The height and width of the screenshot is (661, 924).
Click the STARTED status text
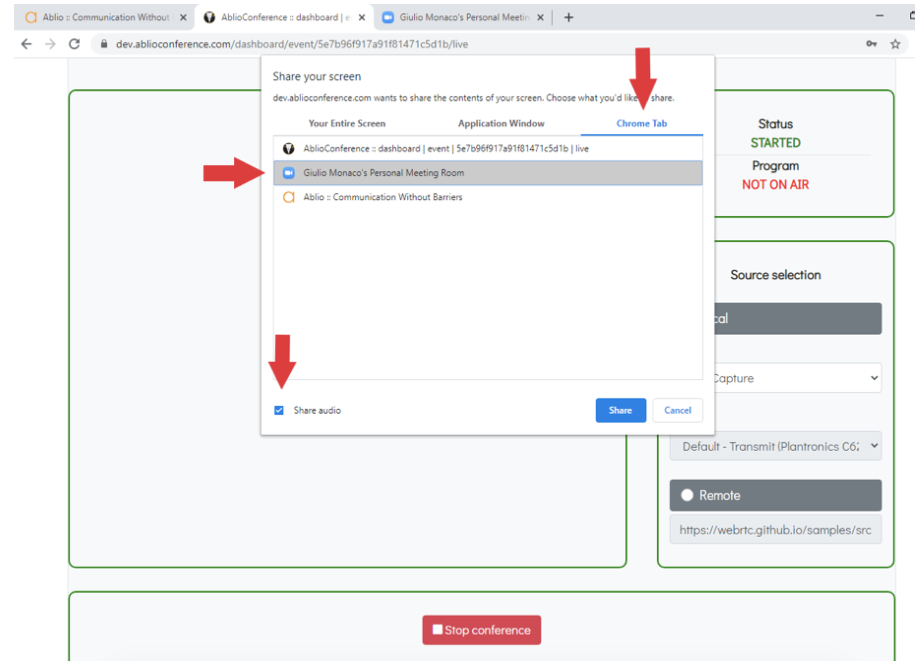pyautogui.click(x=776, y=143)
